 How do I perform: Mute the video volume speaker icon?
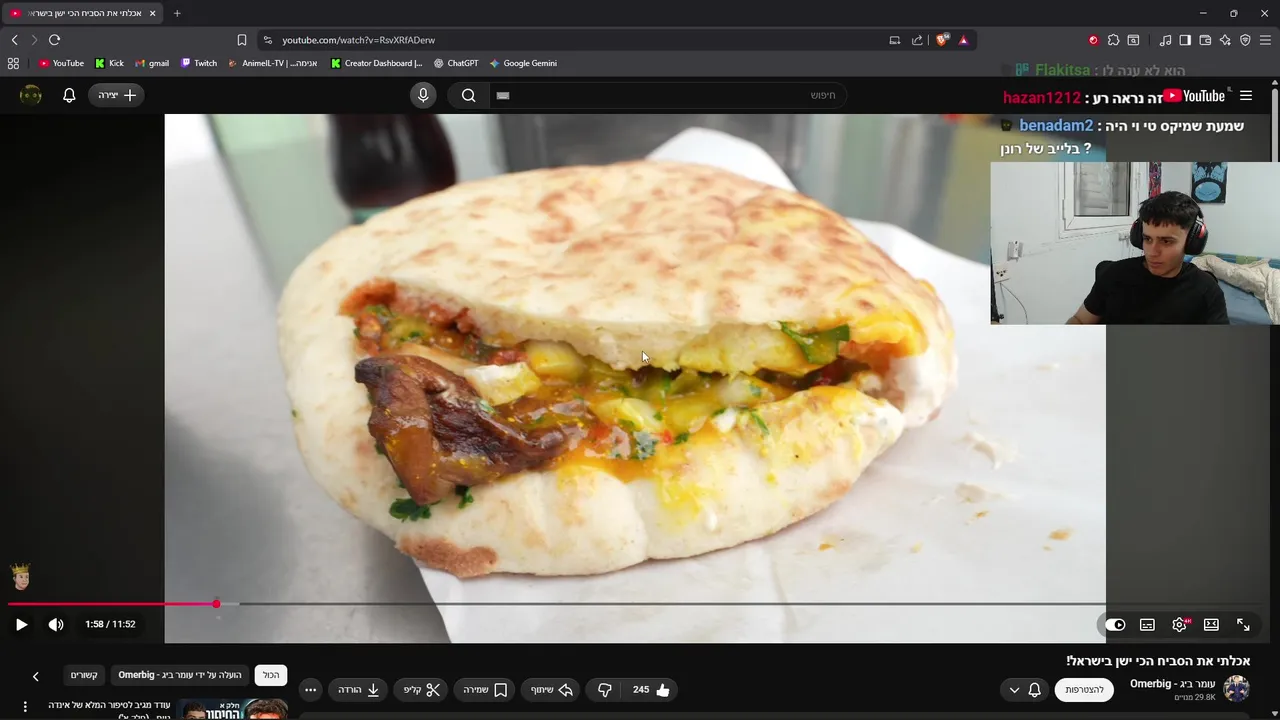pos(56,624)
